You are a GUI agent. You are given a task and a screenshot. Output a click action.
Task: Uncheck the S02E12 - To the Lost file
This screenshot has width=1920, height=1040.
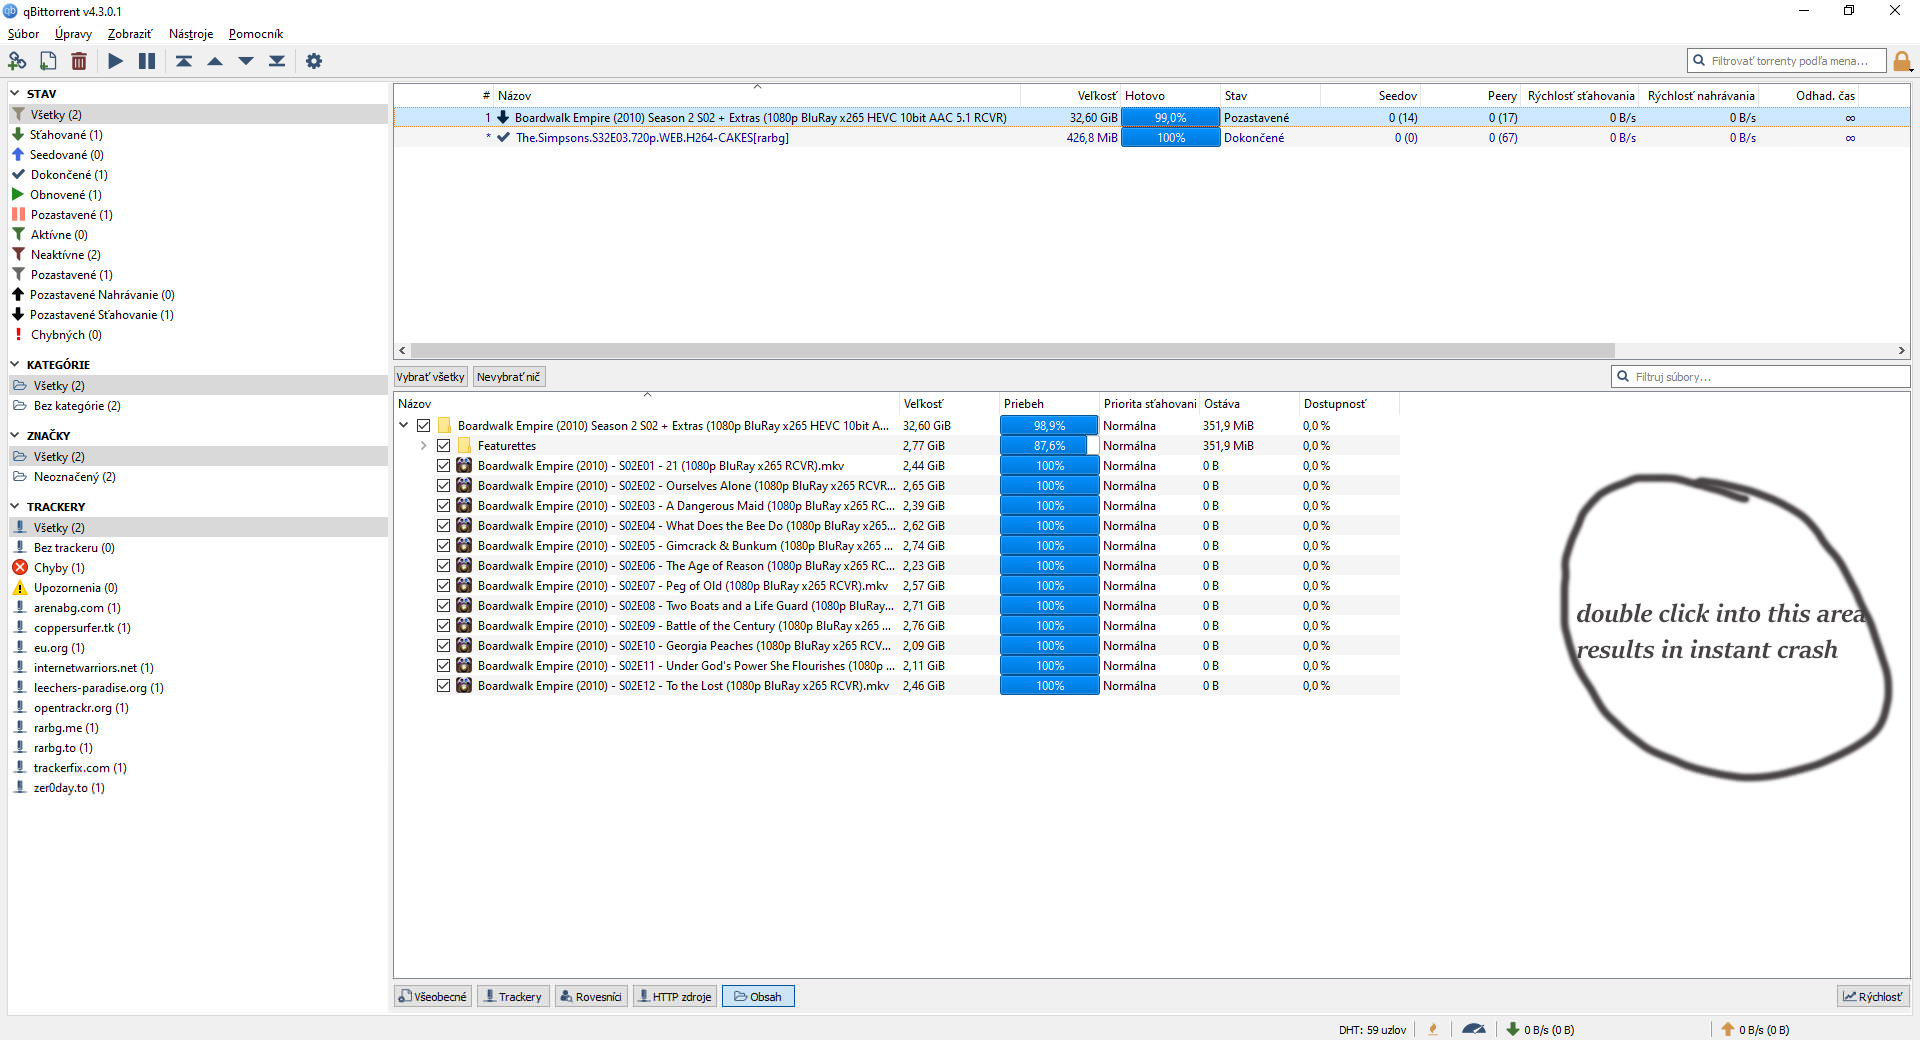444,686
